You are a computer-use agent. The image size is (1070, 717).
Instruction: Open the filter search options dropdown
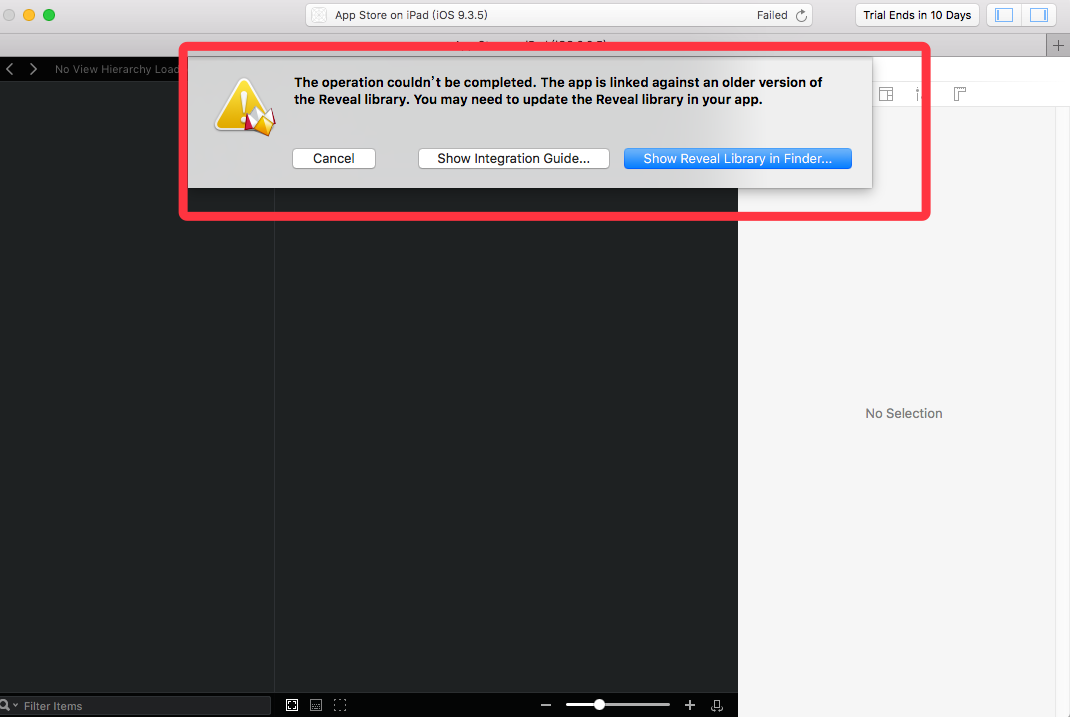(x=9, y=705)
